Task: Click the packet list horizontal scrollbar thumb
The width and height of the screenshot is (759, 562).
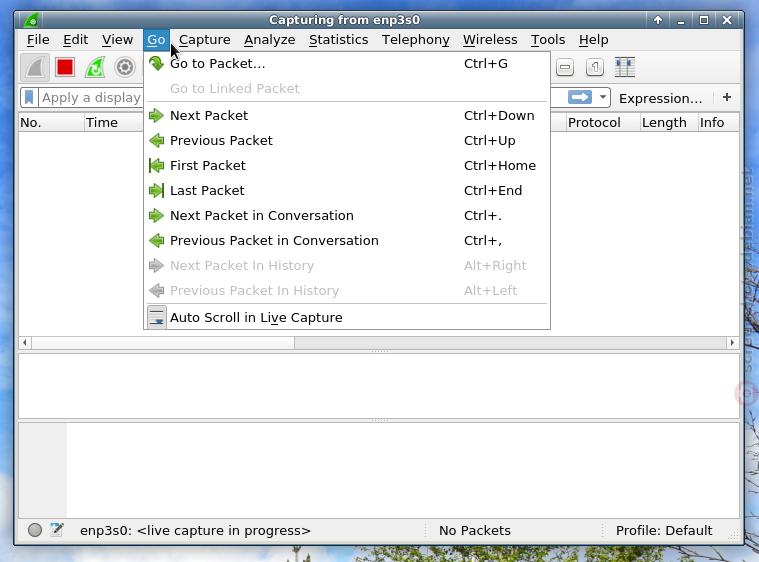Action: 163,343
